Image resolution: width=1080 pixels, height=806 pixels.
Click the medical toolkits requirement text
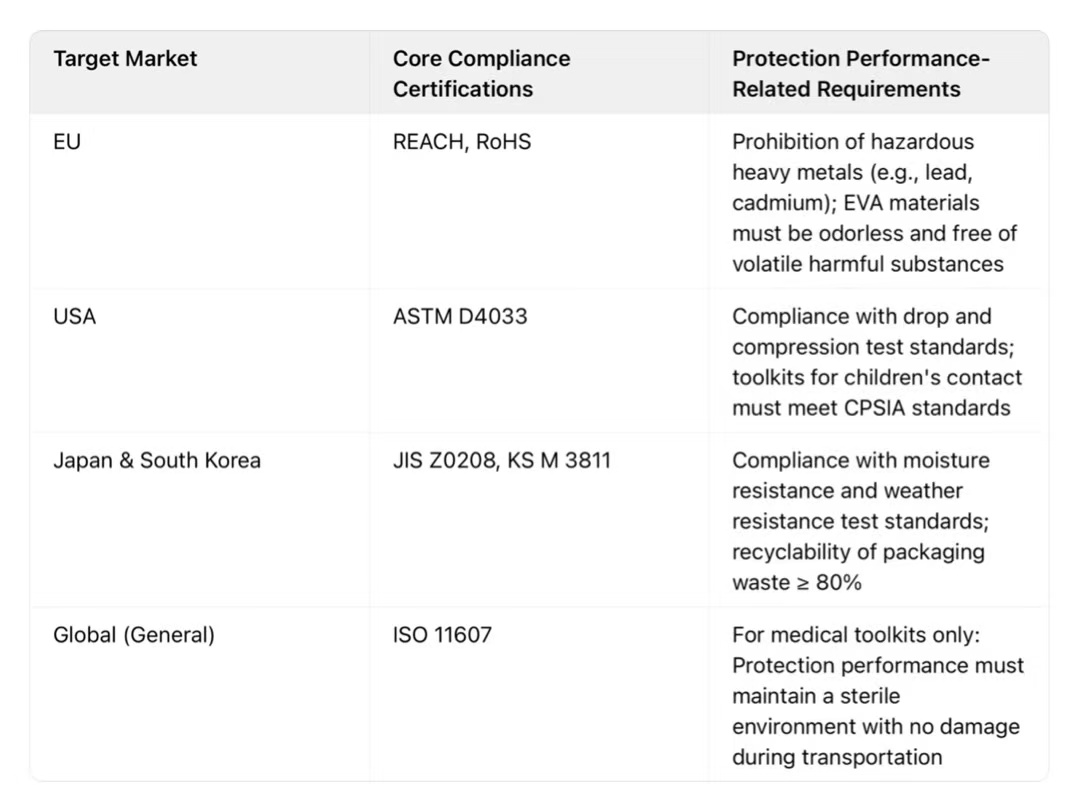coord(861,635)
